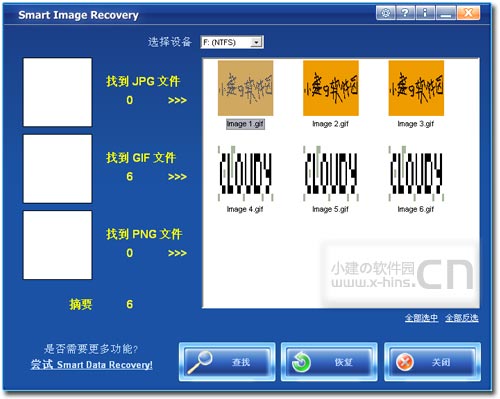This screenshot has width=500, height=399.
Task: Show found GIF files via >>> arrows
Action: click(x=177, y=177)
